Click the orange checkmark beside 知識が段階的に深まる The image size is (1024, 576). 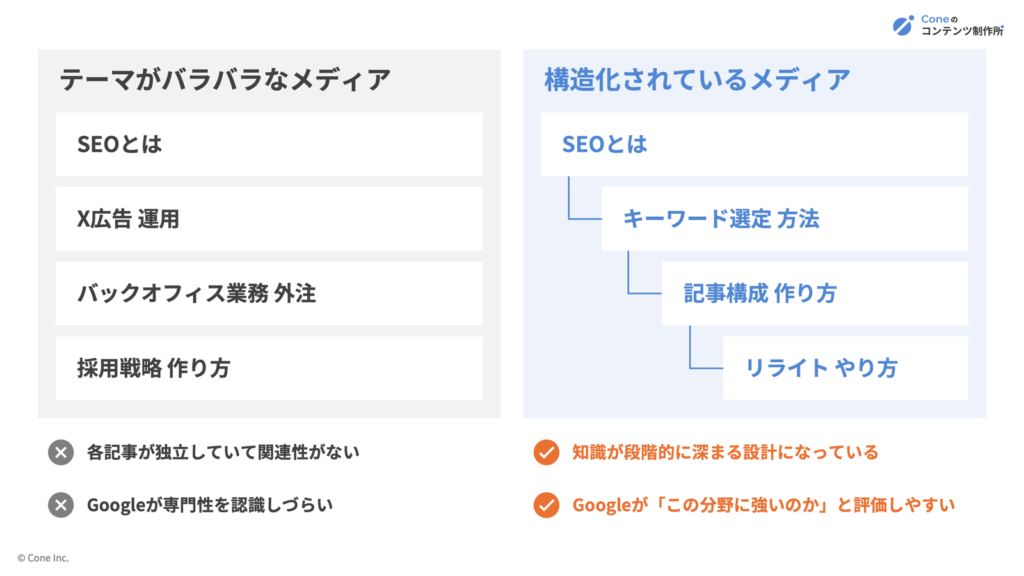point(546,452)
